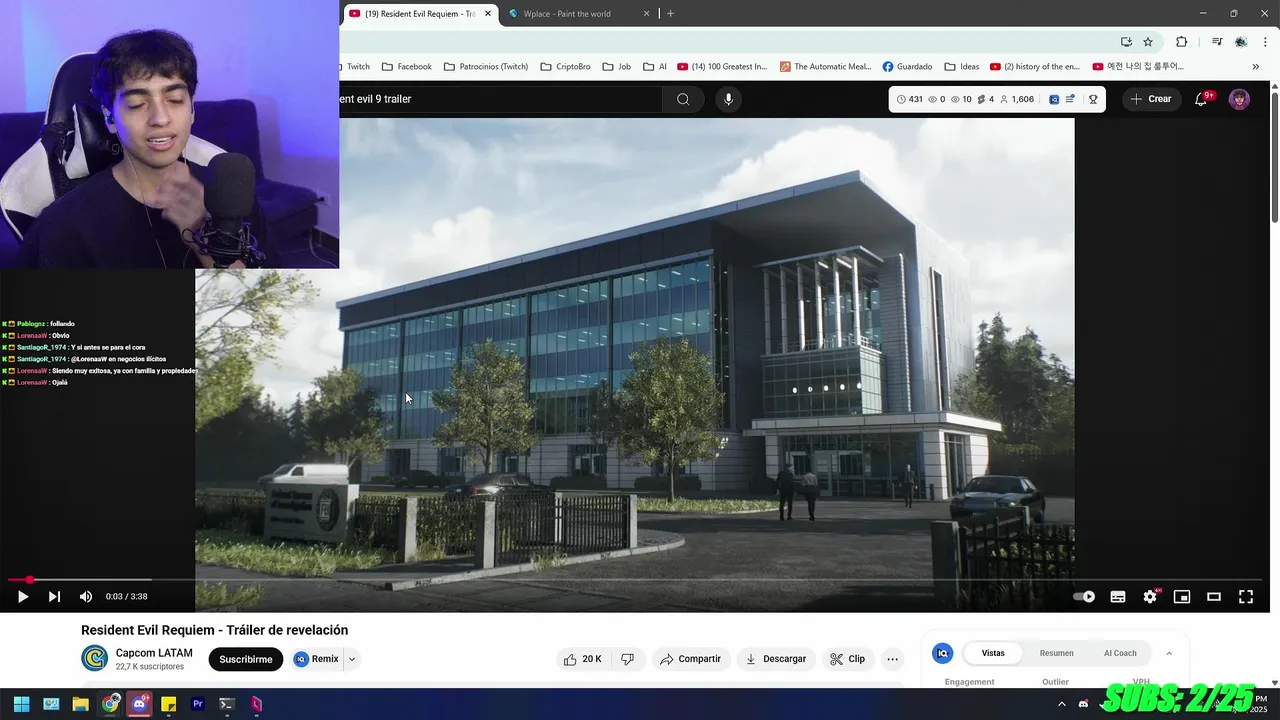Image resolution: width=1280 pixels, height=720 pixels.
Task: Bookmark this page with star icon
Action: click(1148, 42)
